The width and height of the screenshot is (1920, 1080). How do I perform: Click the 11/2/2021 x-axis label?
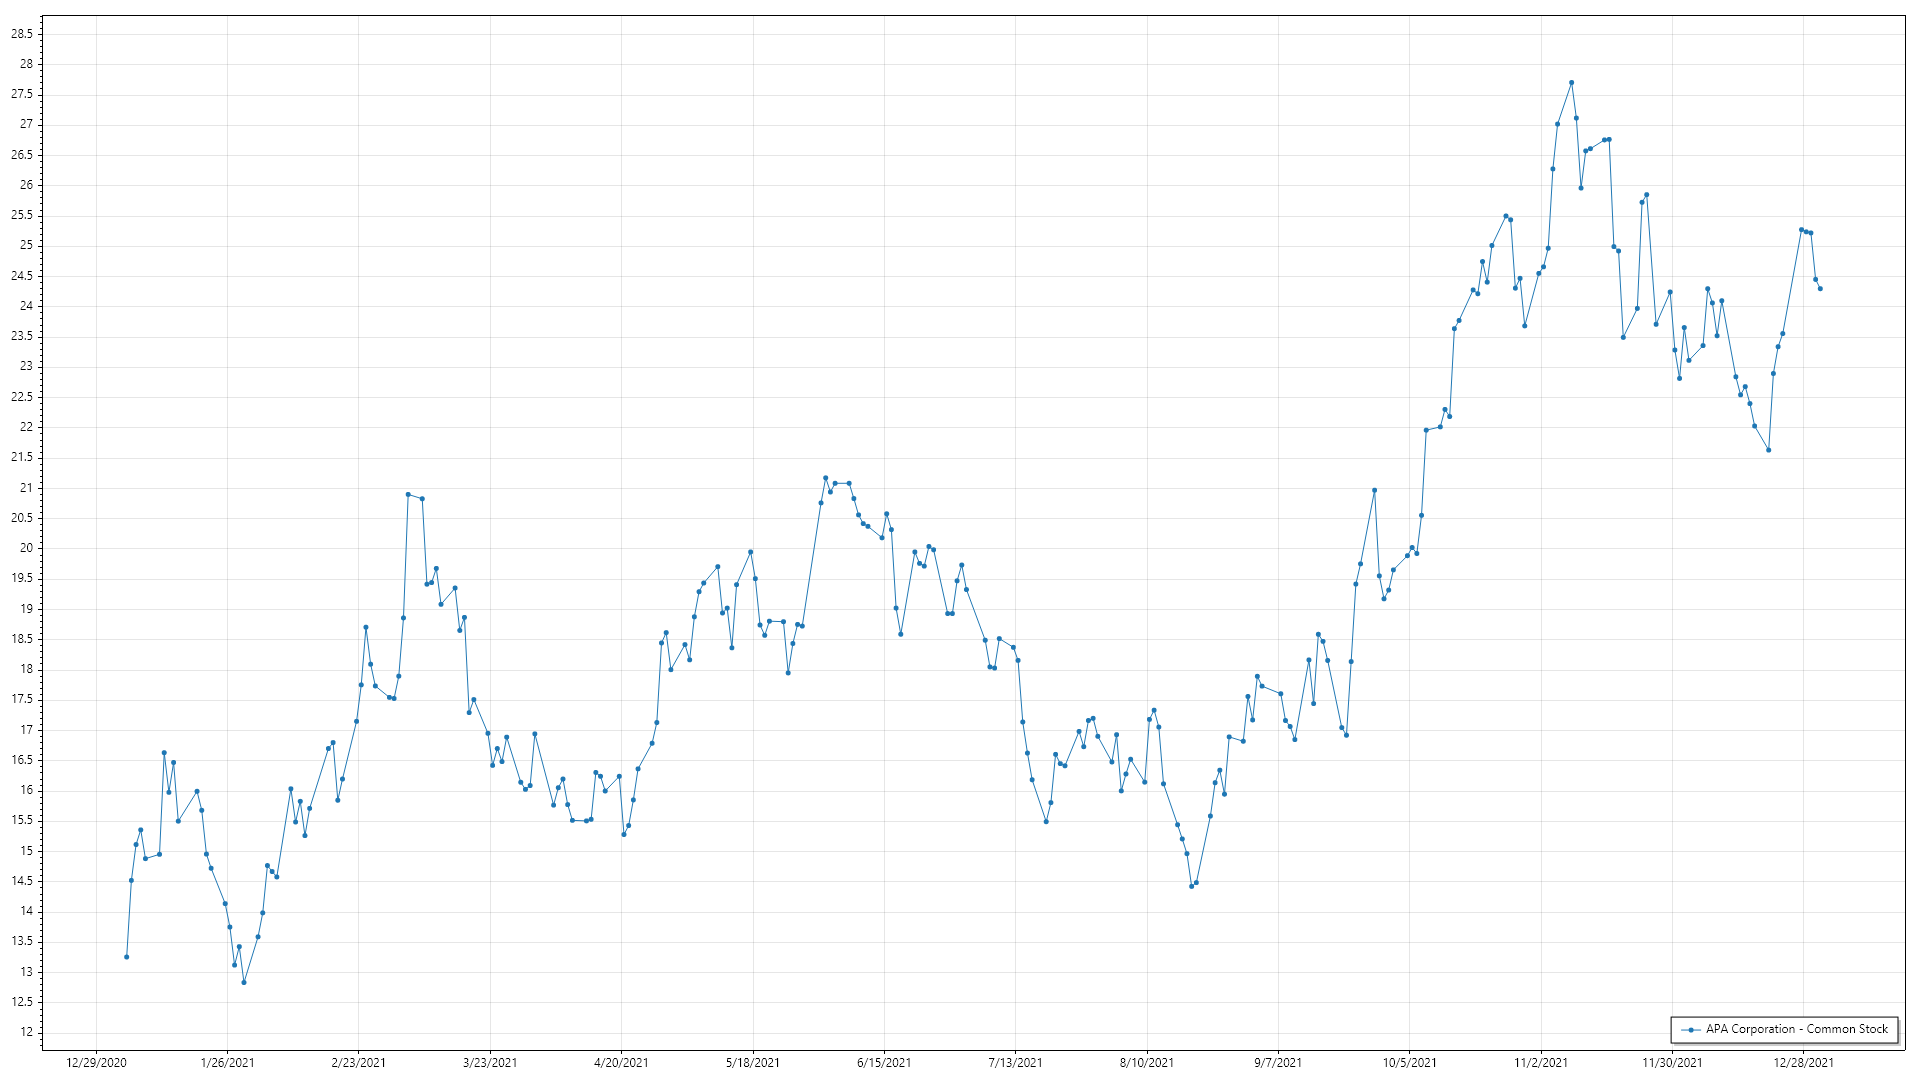tap(1540, 1063)
